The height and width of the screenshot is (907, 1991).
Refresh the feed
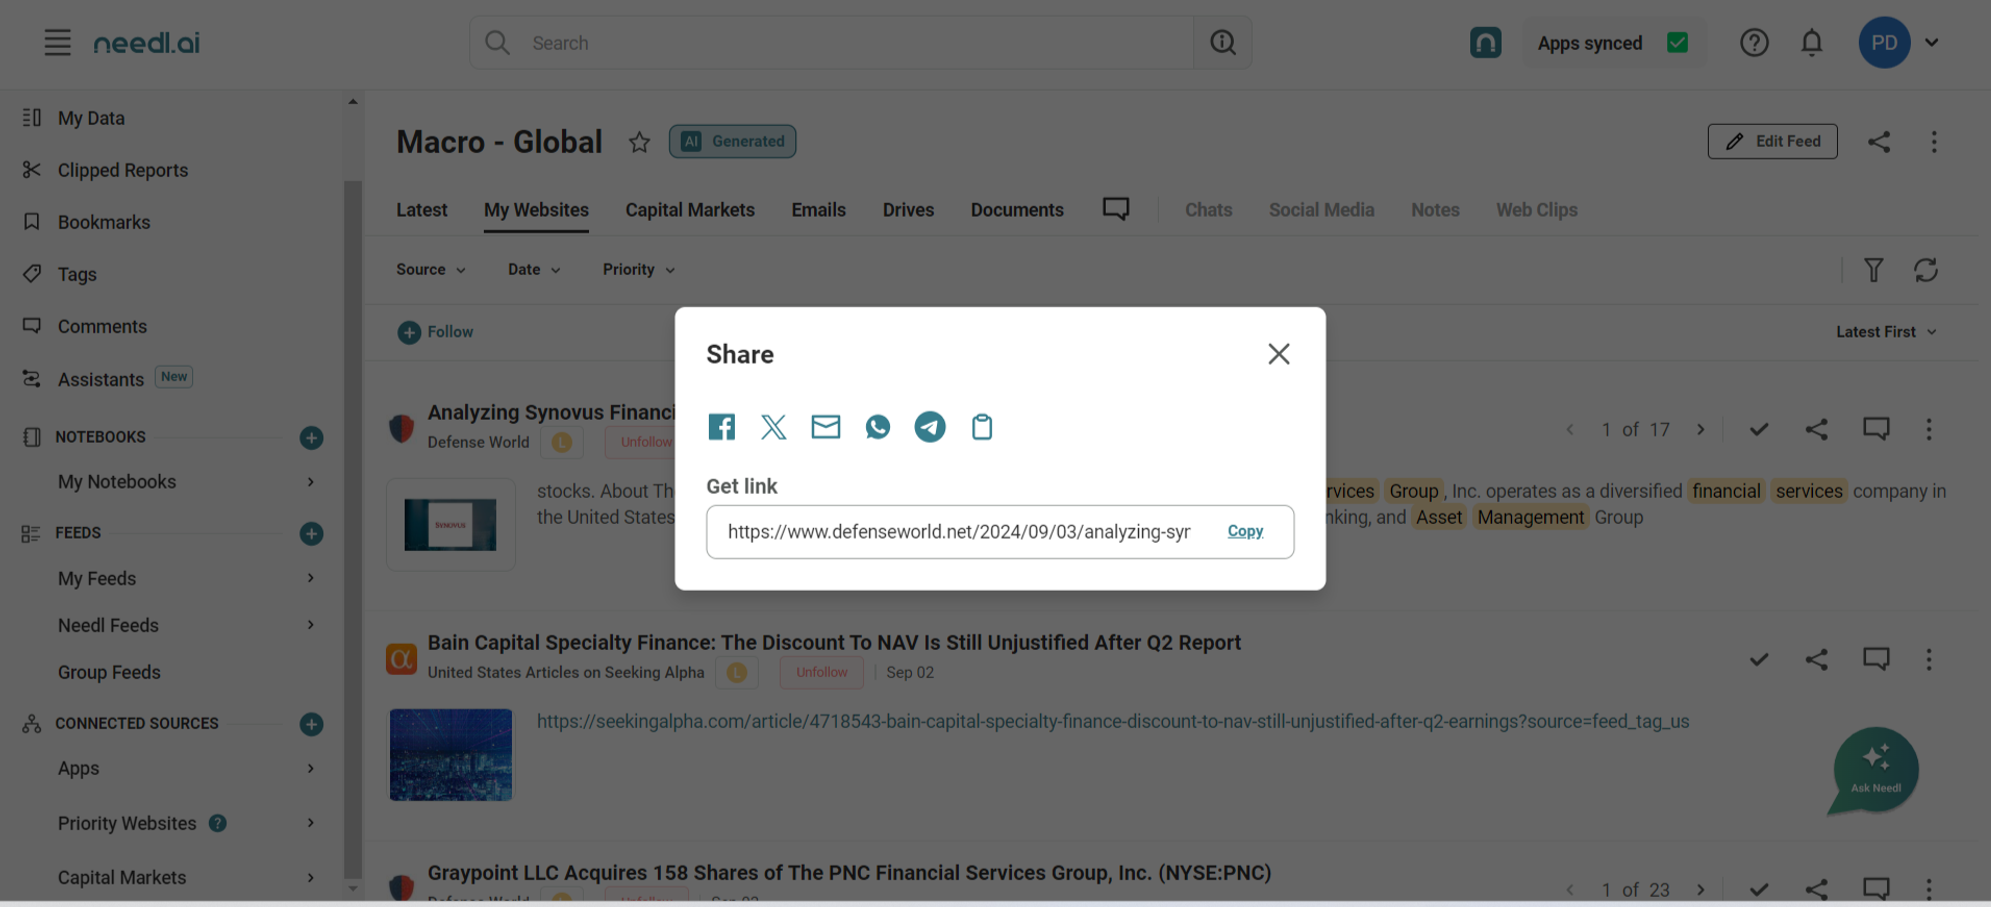[x=1925, y=270]
